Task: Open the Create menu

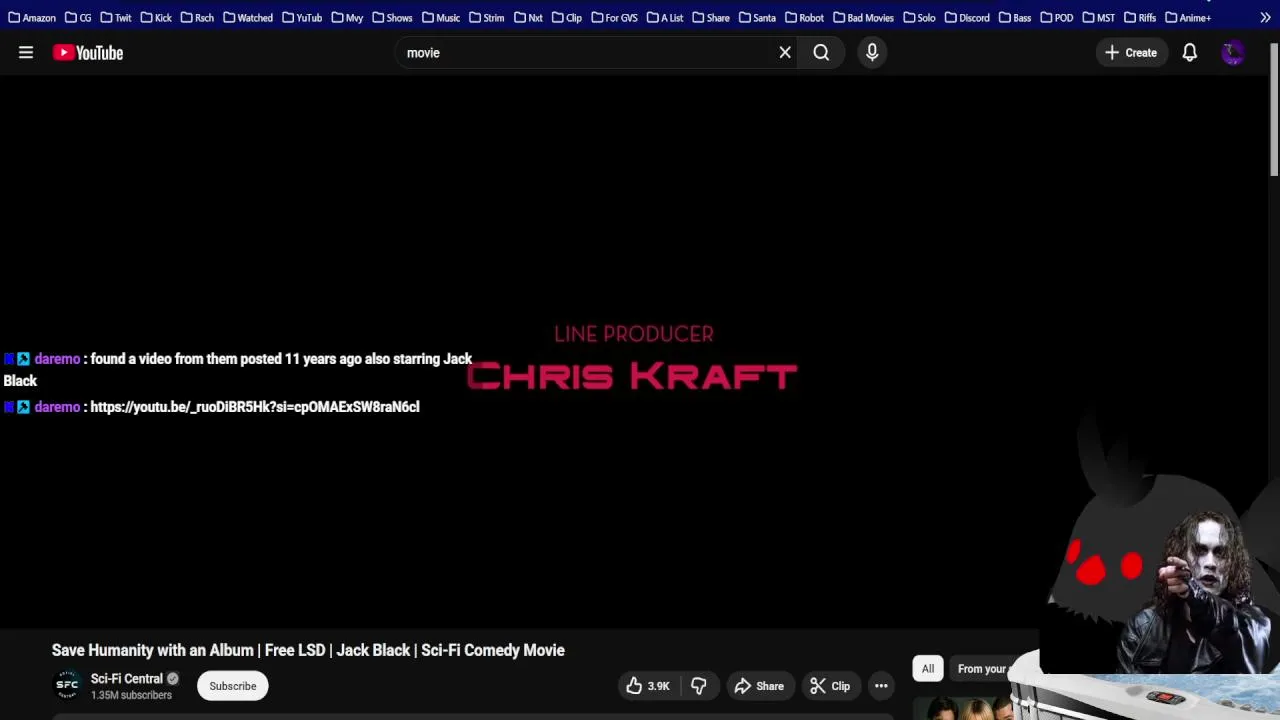Action: tap(1131, 53)
